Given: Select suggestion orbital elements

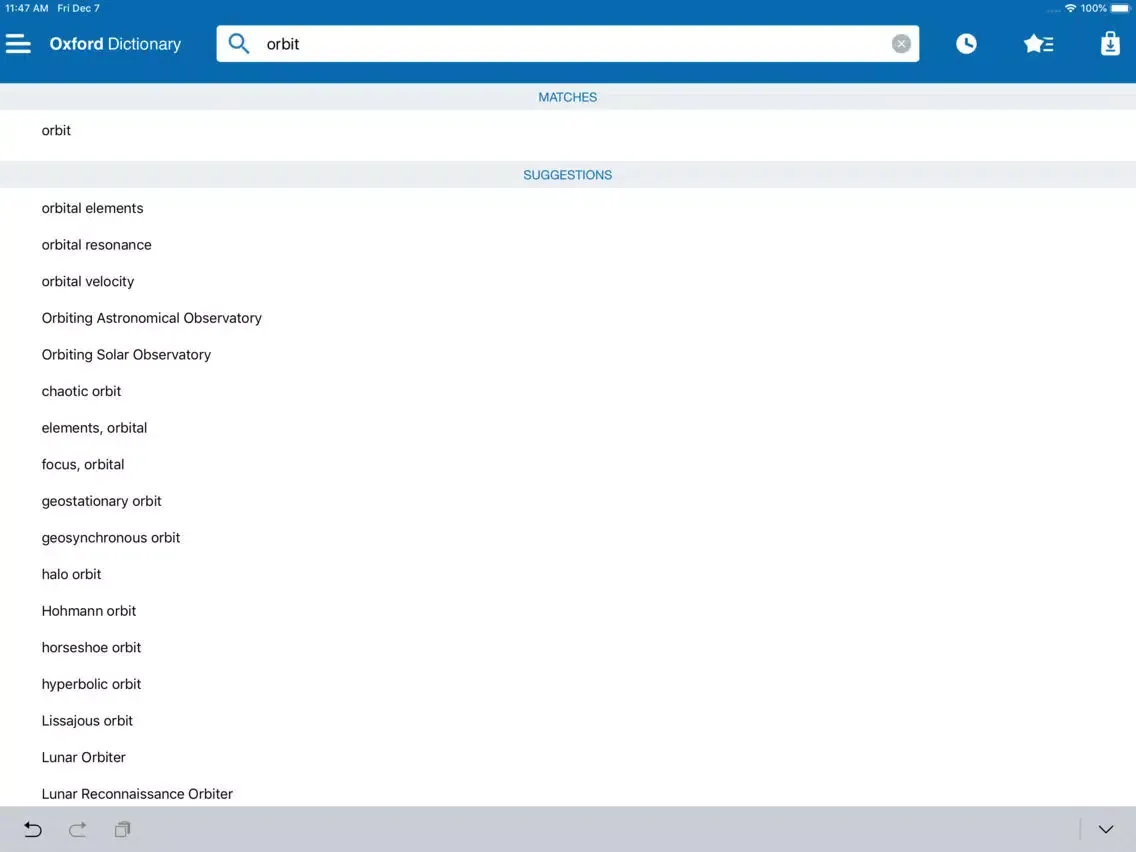Looking at the screenshot, I should pyautogui.click(x=92, y=208).
